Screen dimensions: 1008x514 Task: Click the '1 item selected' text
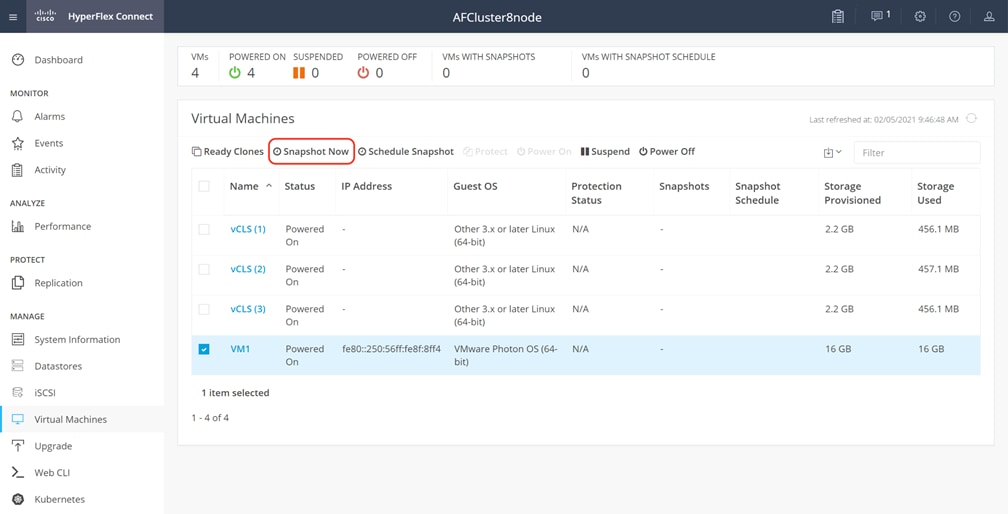pyautogui.click(x=235, y=393)
